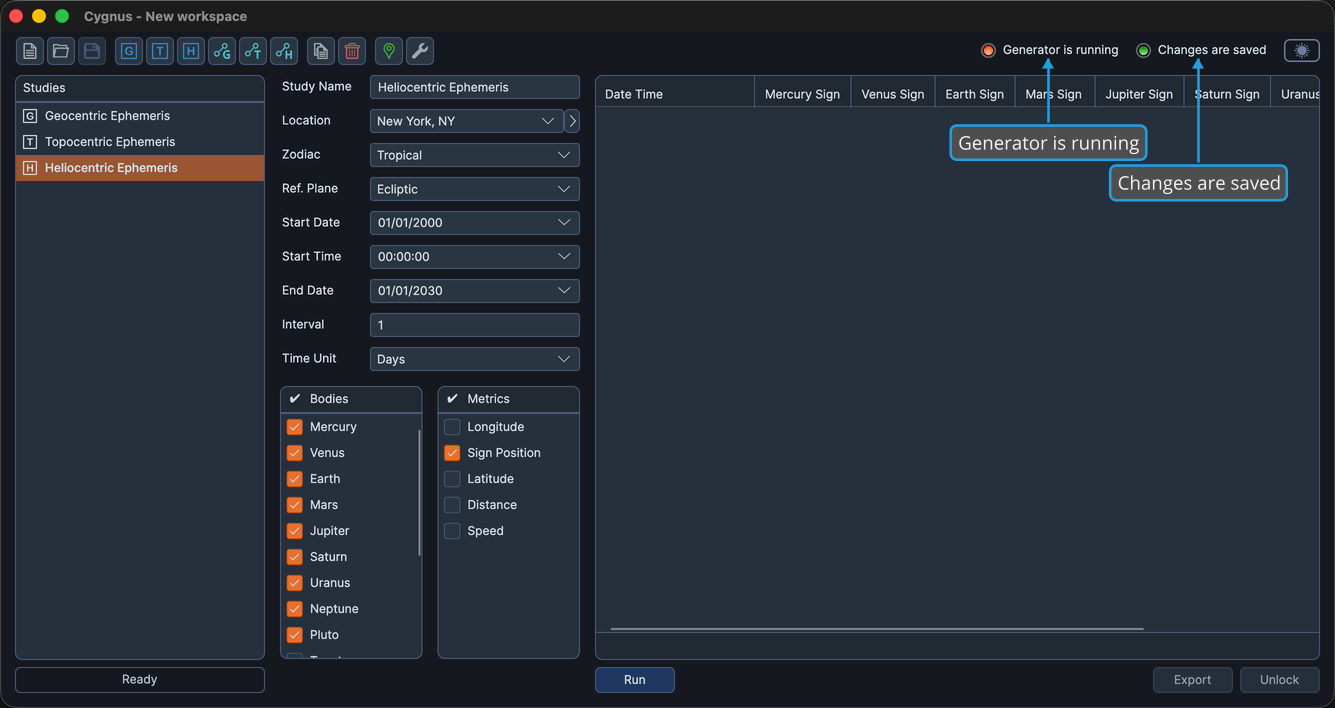Click the H icon beside Heliocentric Ephemeris
This screenshot has width=1335, height=708.
tap(30, 168)
